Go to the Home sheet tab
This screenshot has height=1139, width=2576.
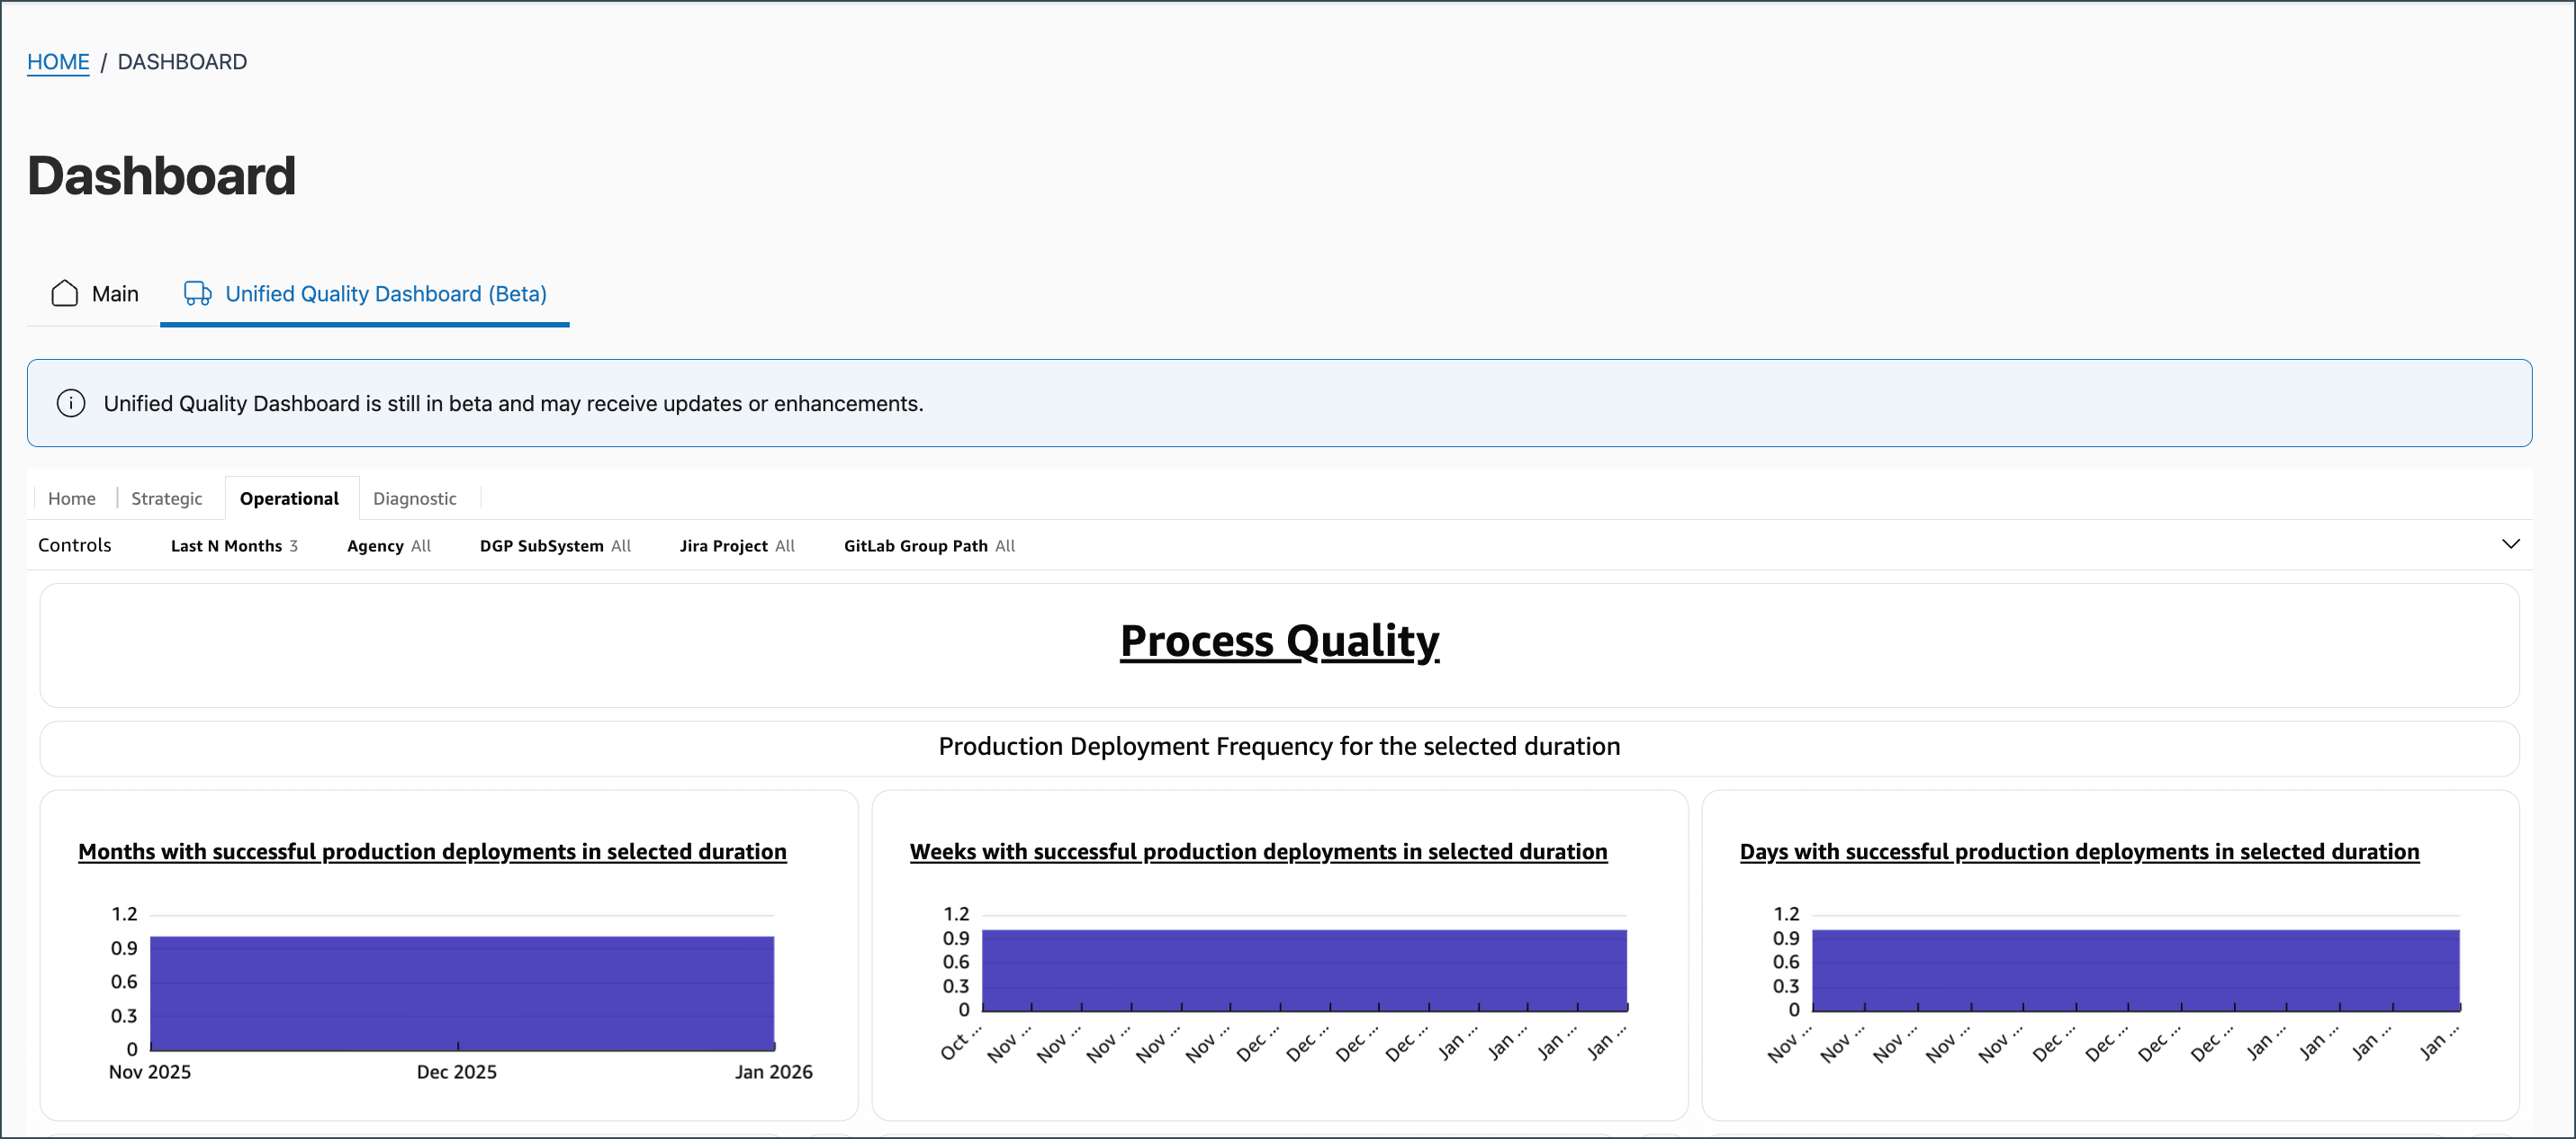pos(72,498)
